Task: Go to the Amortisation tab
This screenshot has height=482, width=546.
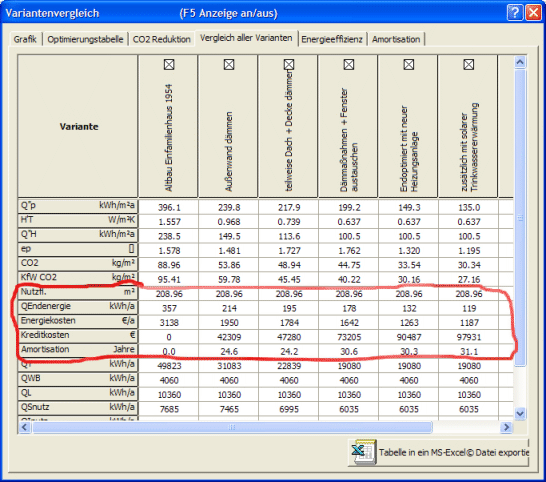Action: [396, 39]
